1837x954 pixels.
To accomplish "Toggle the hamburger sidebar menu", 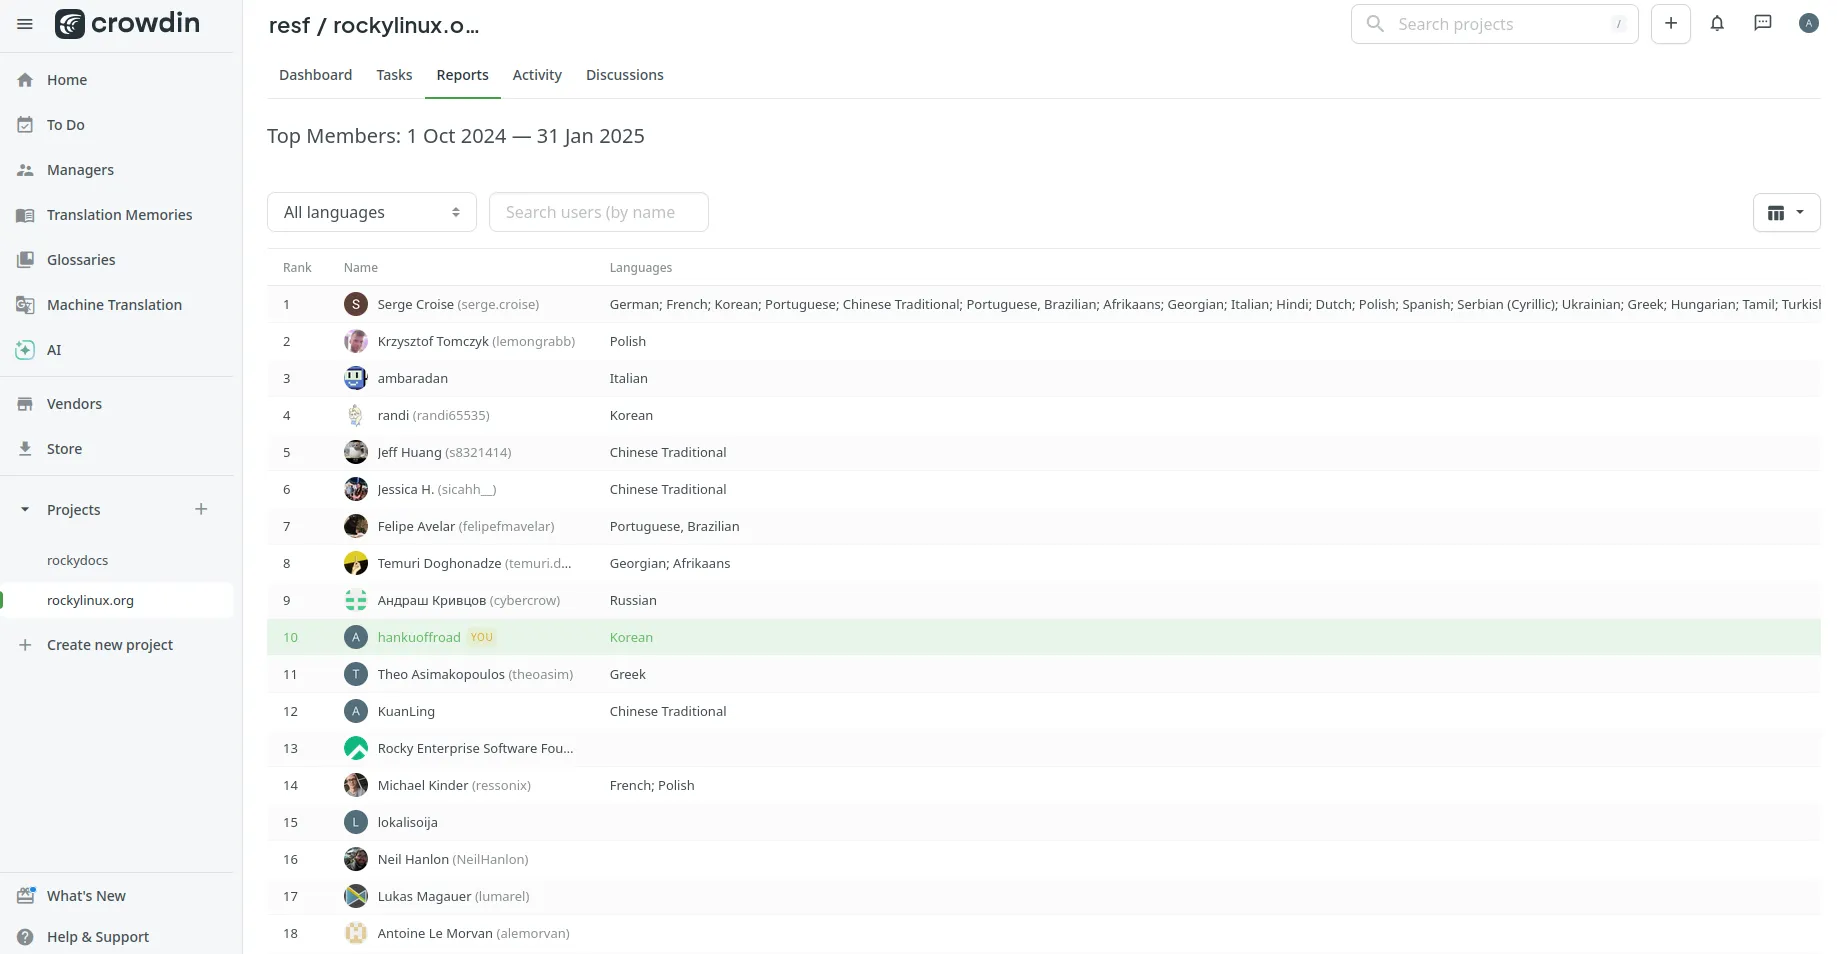I will click(x=25, y=24).
